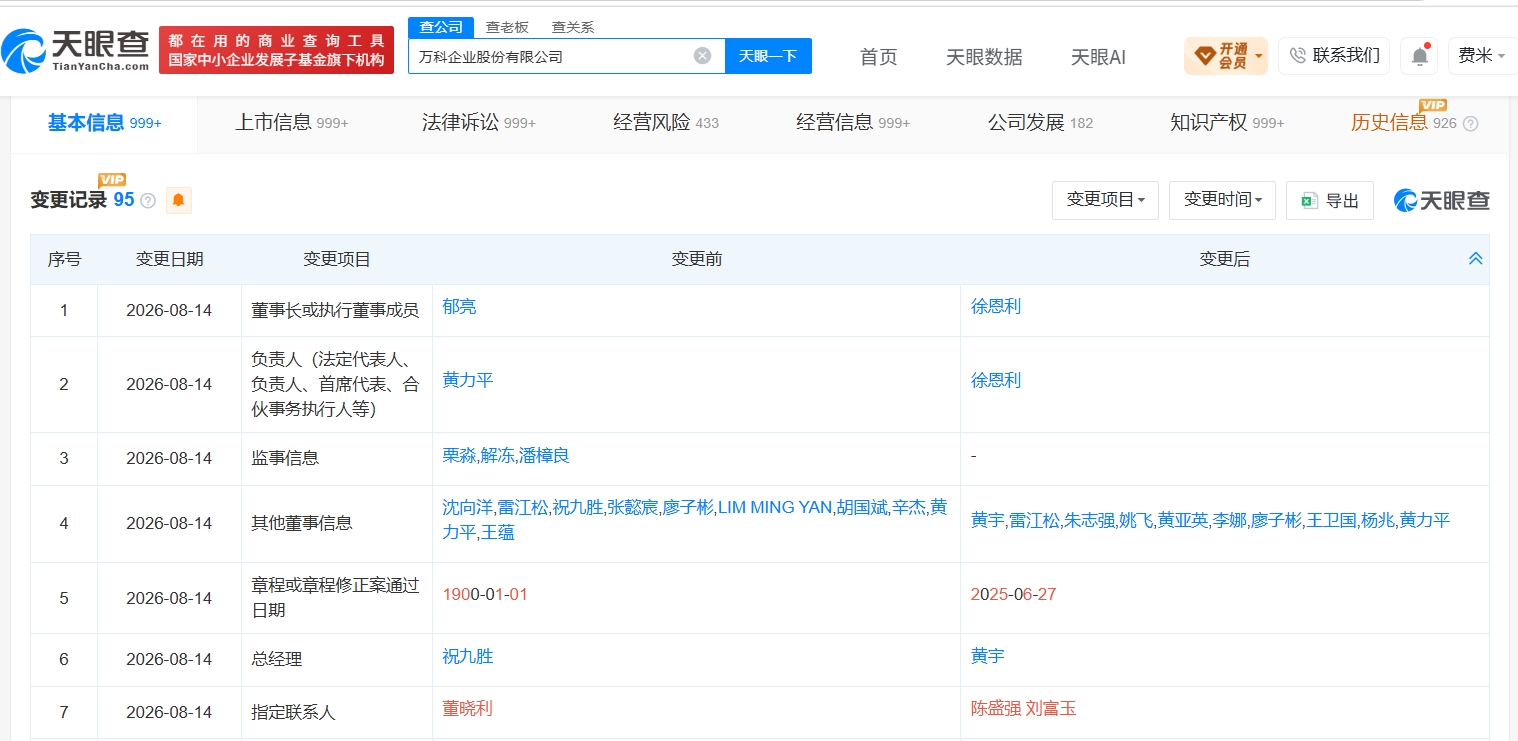Screen dimensions: 1518x741
Task: Open the 李娜 director link
Action: pos(1230,521)
